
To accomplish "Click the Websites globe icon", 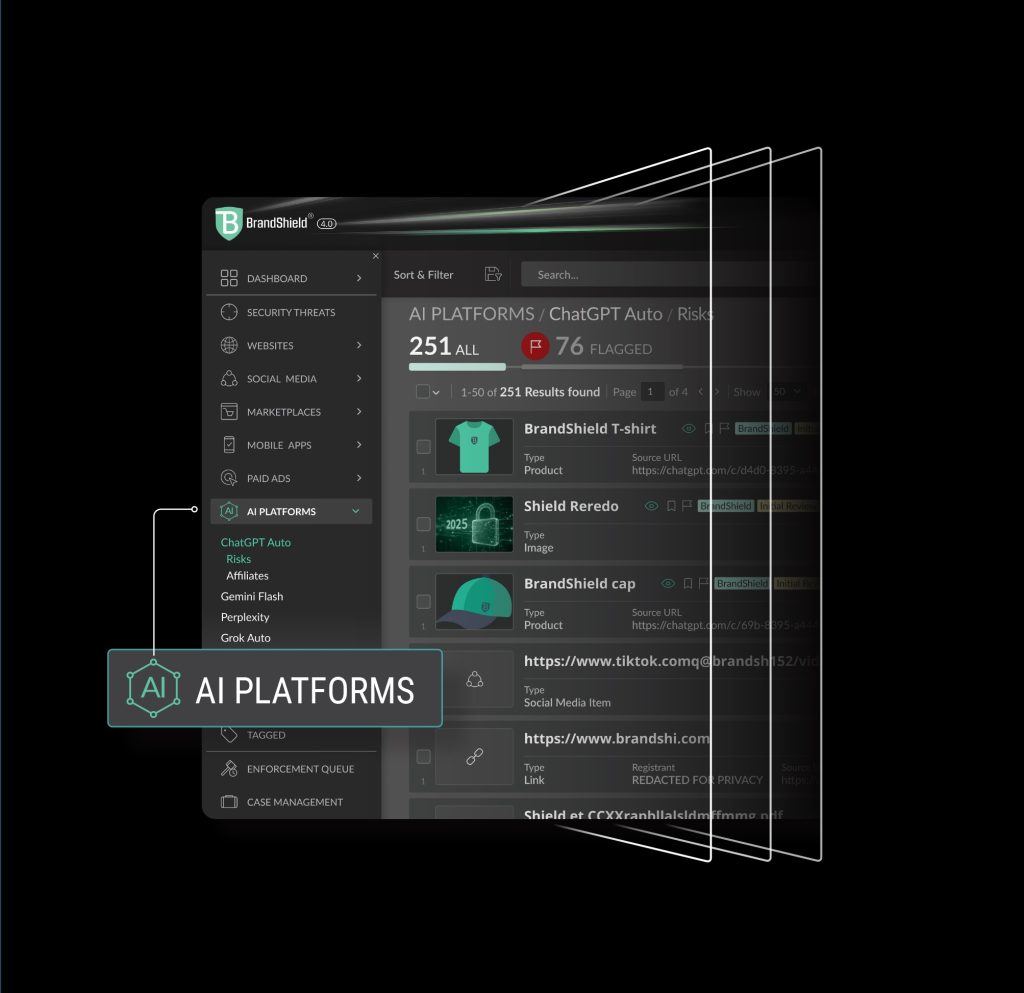I will click(x=229, y=345).
